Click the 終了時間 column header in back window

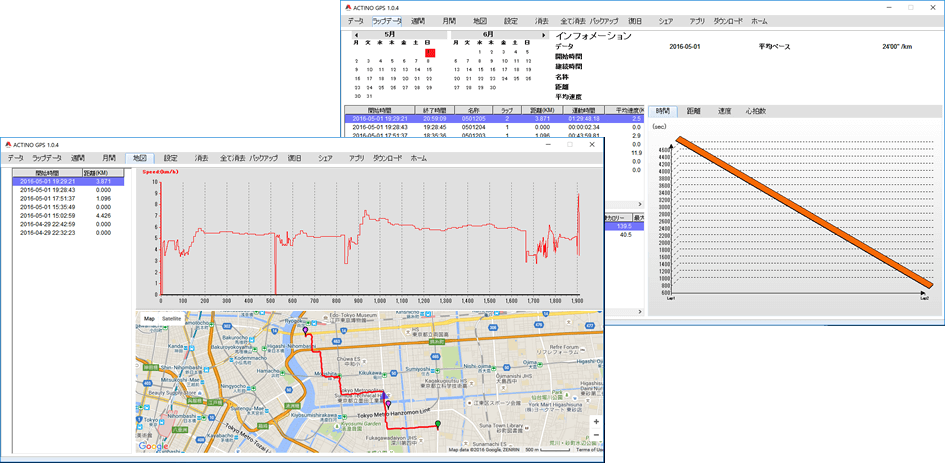pyautogui.click(x=435, y=111)
